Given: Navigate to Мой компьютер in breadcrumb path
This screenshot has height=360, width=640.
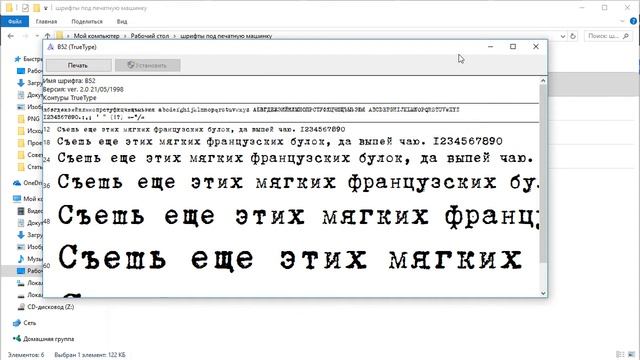Looking at the screenshot, I should 97,36.
